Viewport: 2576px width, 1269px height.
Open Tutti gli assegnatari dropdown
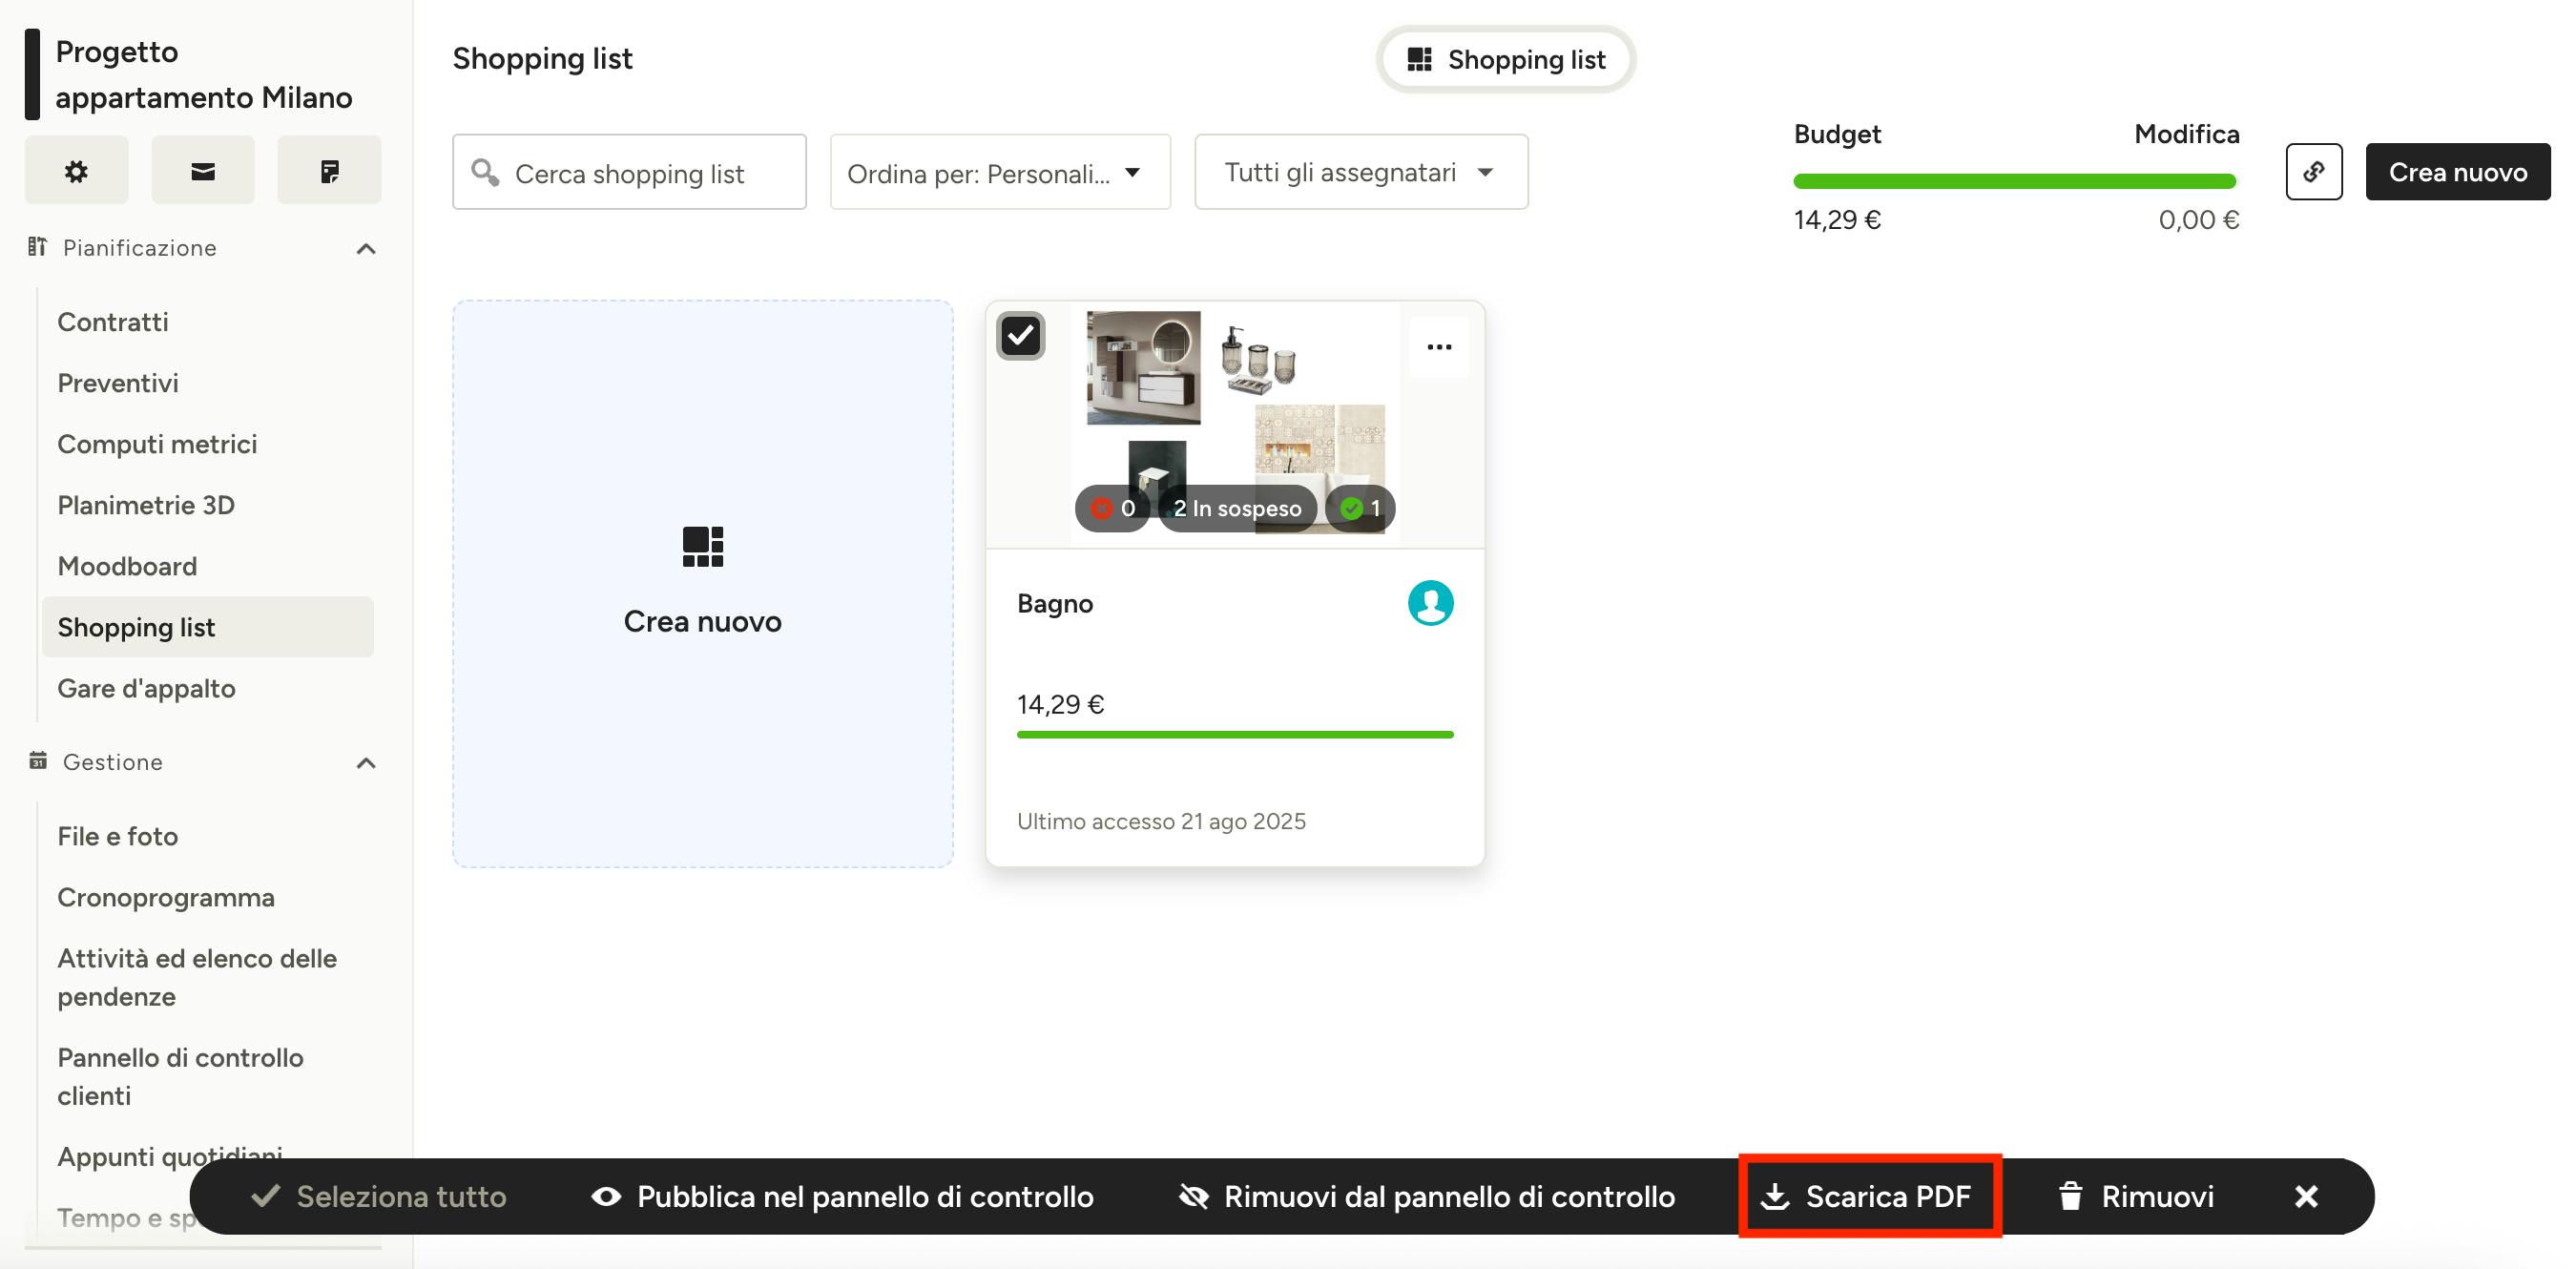coord(1360,172)
